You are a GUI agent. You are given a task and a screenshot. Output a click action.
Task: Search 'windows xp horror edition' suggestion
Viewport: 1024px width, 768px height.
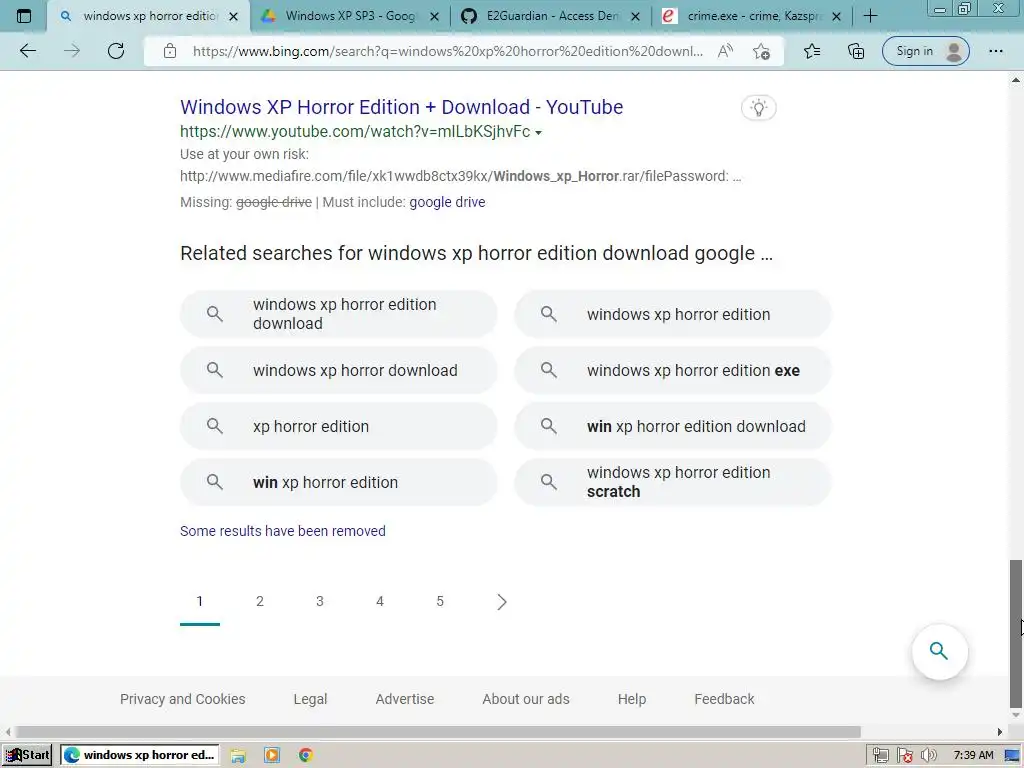pos(673,314)
